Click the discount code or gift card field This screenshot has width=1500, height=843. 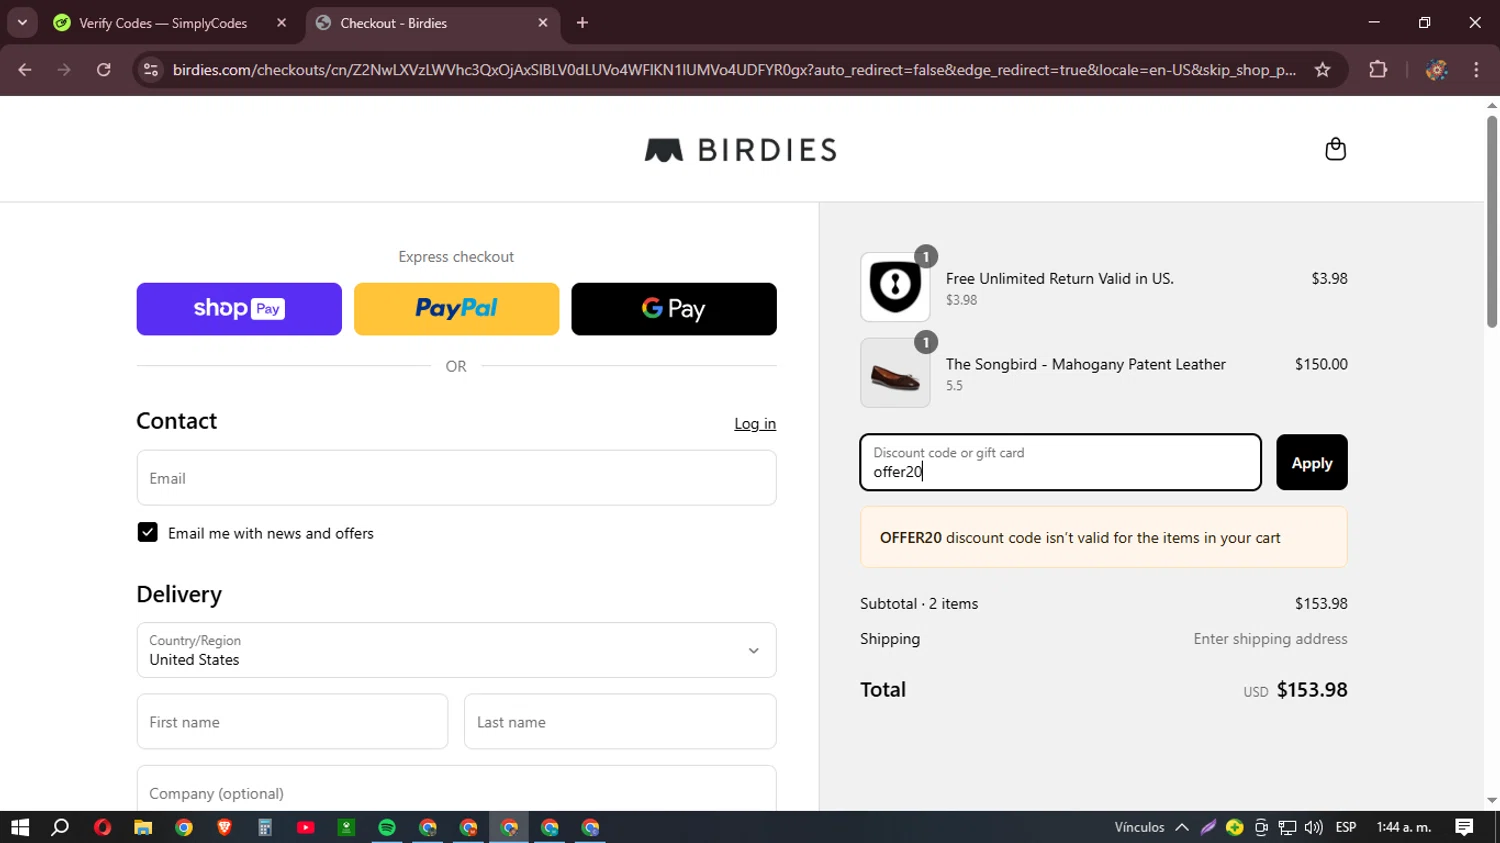(x=1060, y=463)
